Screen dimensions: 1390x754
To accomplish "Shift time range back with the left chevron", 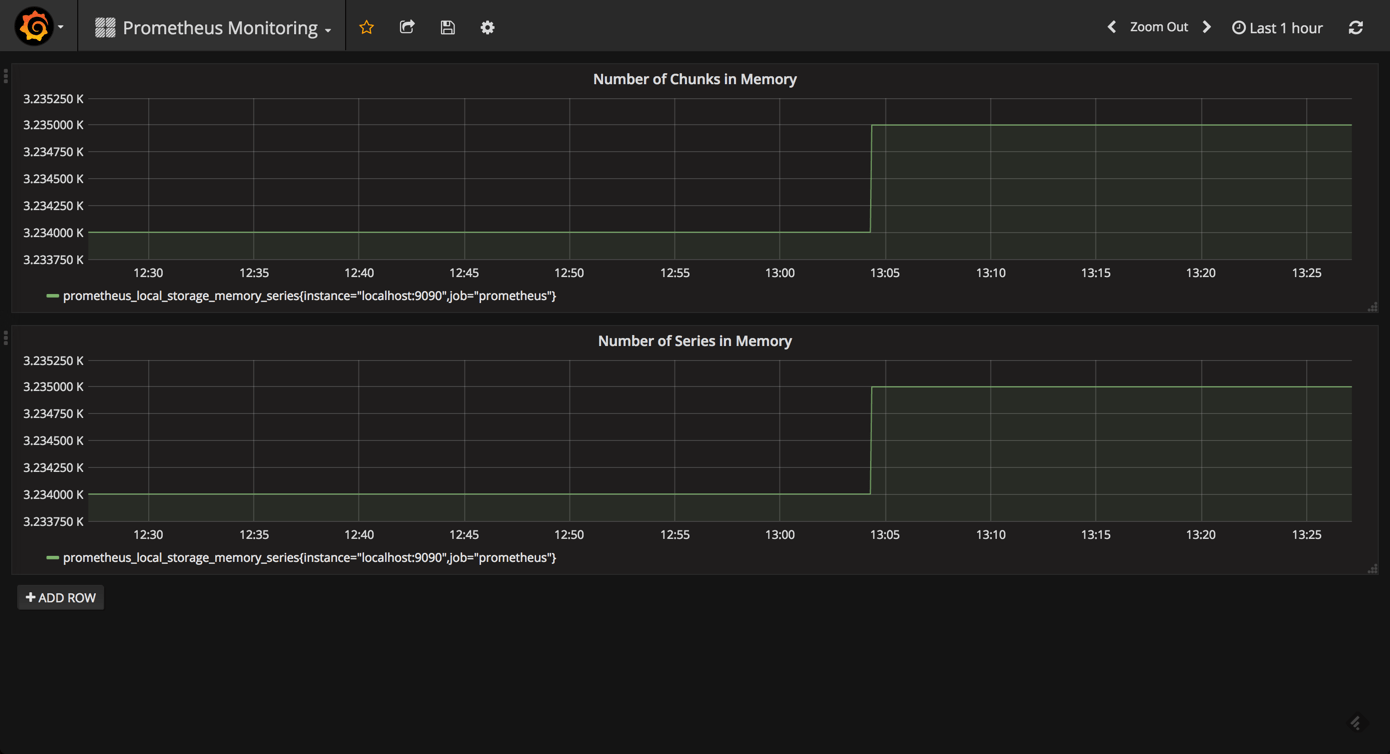I will pos(1111,26).
